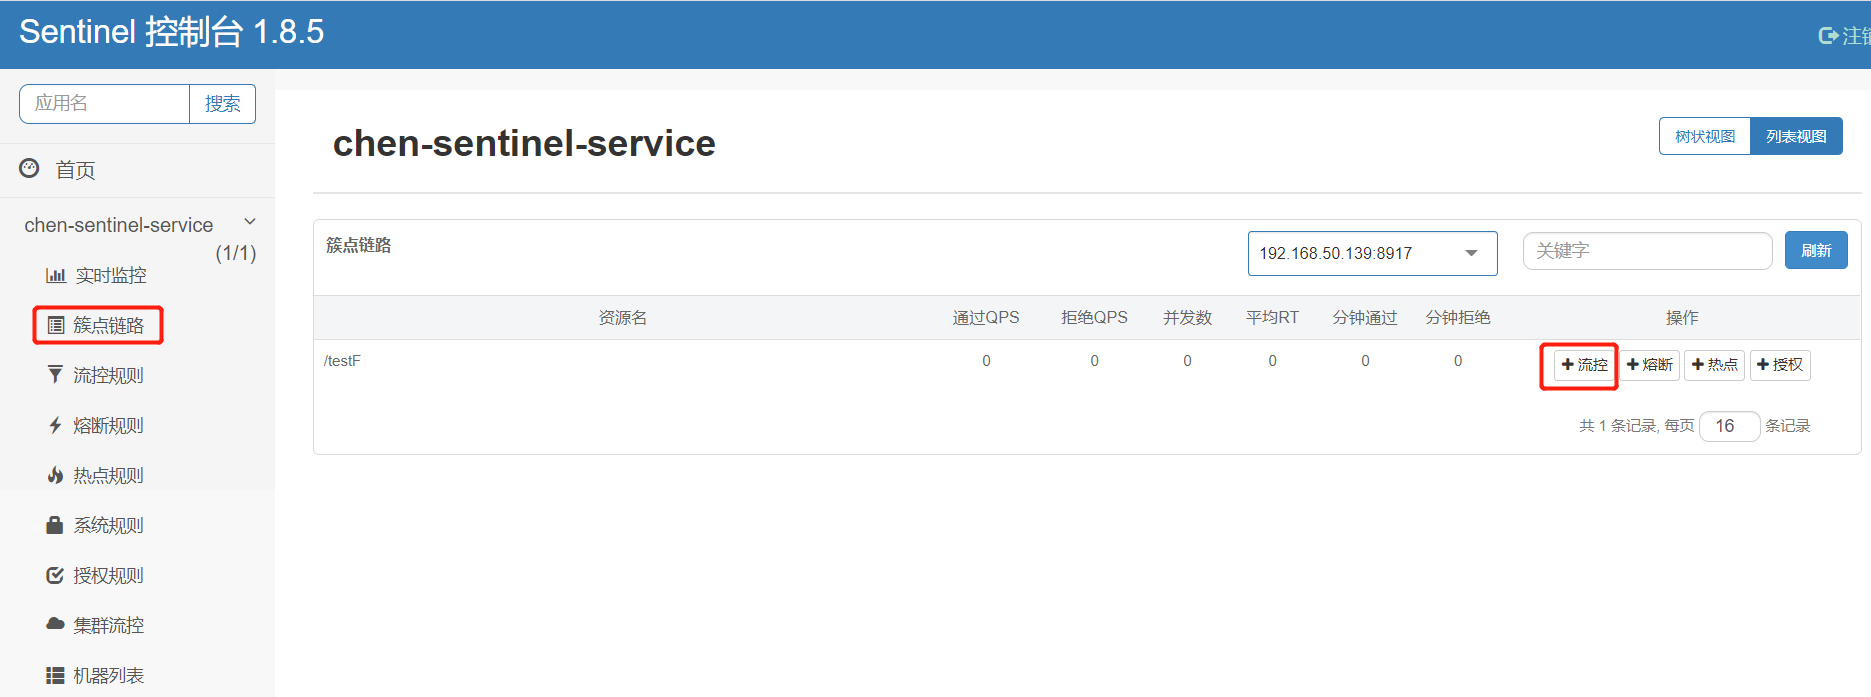Click the dashboard icon next to 首页
The width and height of the screenshot is (1871, 697).
click(x=29, y=168)
